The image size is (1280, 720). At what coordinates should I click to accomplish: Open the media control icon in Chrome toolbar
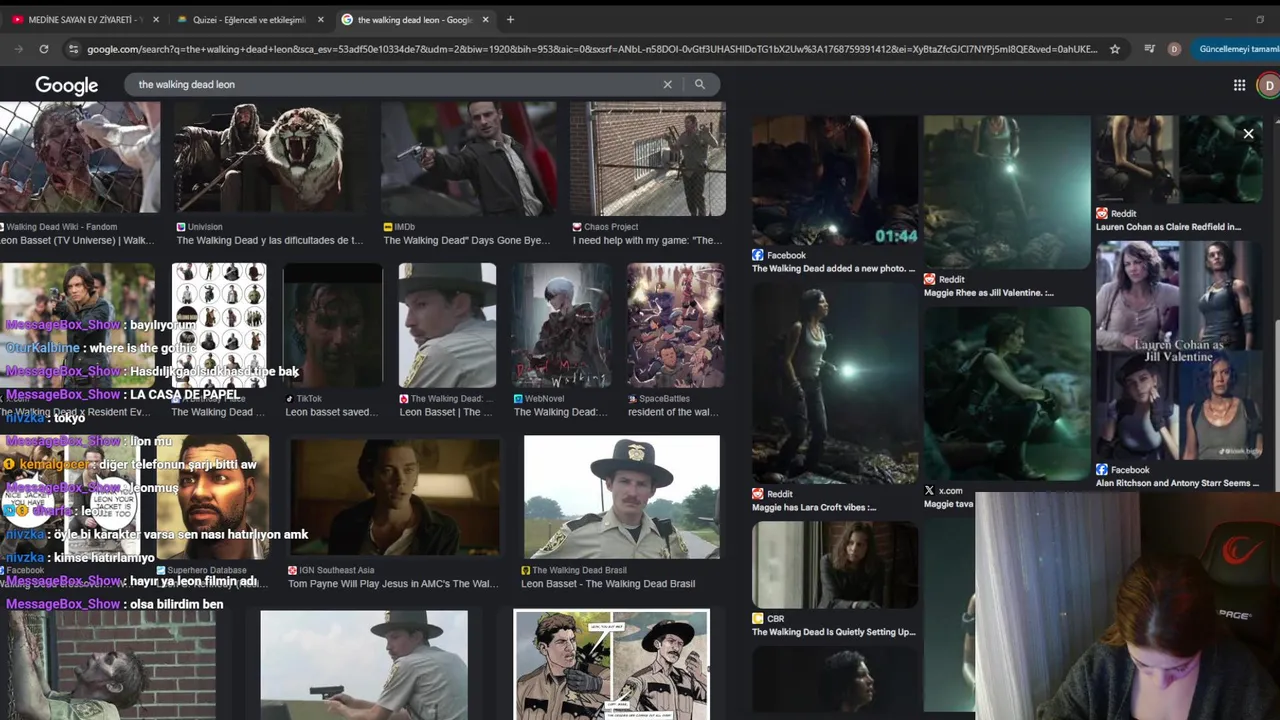pyautogui.click(x=1149, y=49)
